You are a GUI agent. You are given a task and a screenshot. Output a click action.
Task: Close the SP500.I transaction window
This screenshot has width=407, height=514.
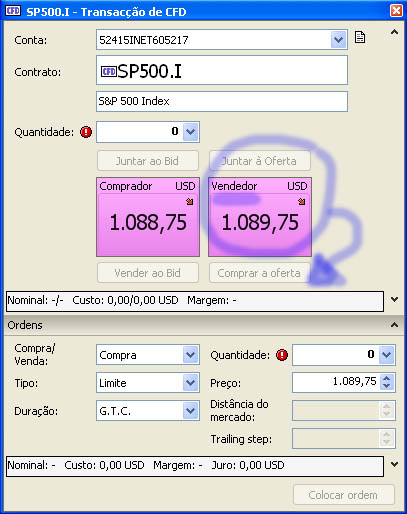[x=396, y=11]
